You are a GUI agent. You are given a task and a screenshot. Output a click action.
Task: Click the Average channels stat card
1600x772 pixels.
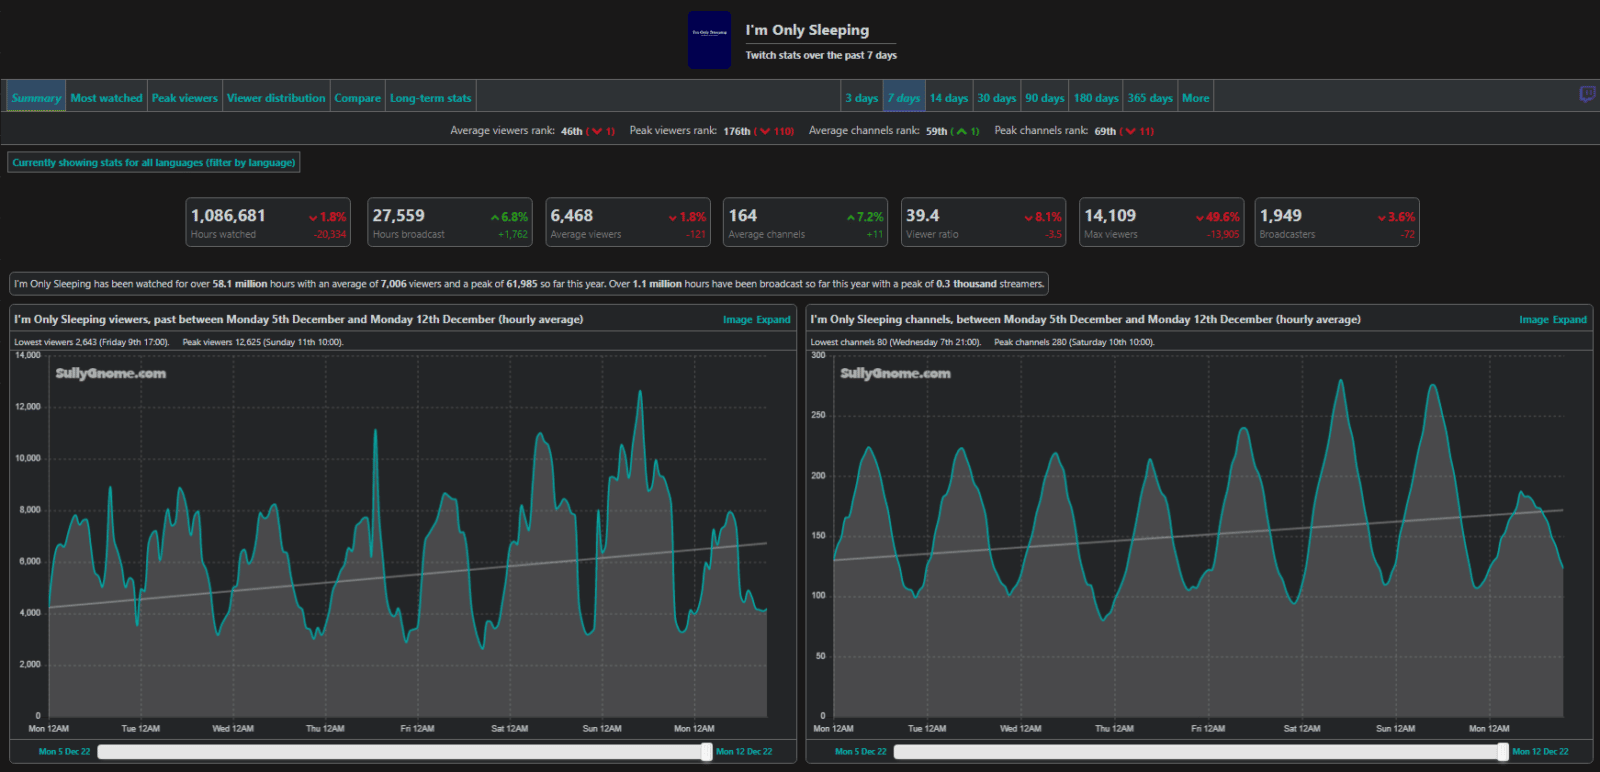[806, 222]
